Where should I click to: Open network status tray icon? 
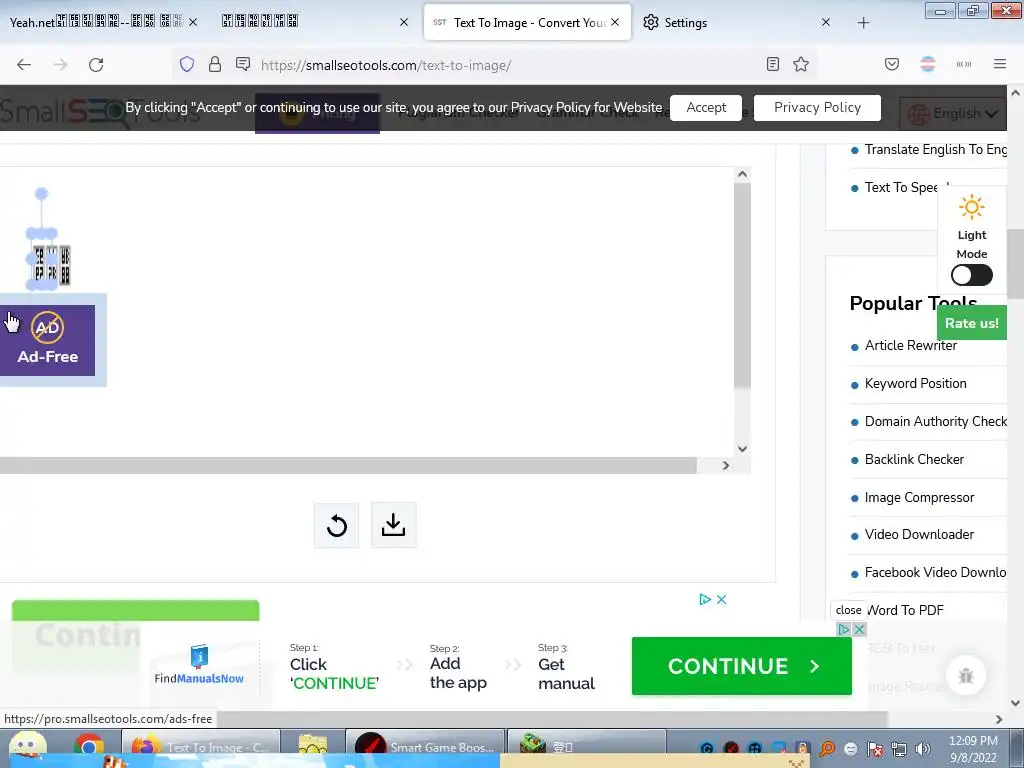click(x=899, y=749)
